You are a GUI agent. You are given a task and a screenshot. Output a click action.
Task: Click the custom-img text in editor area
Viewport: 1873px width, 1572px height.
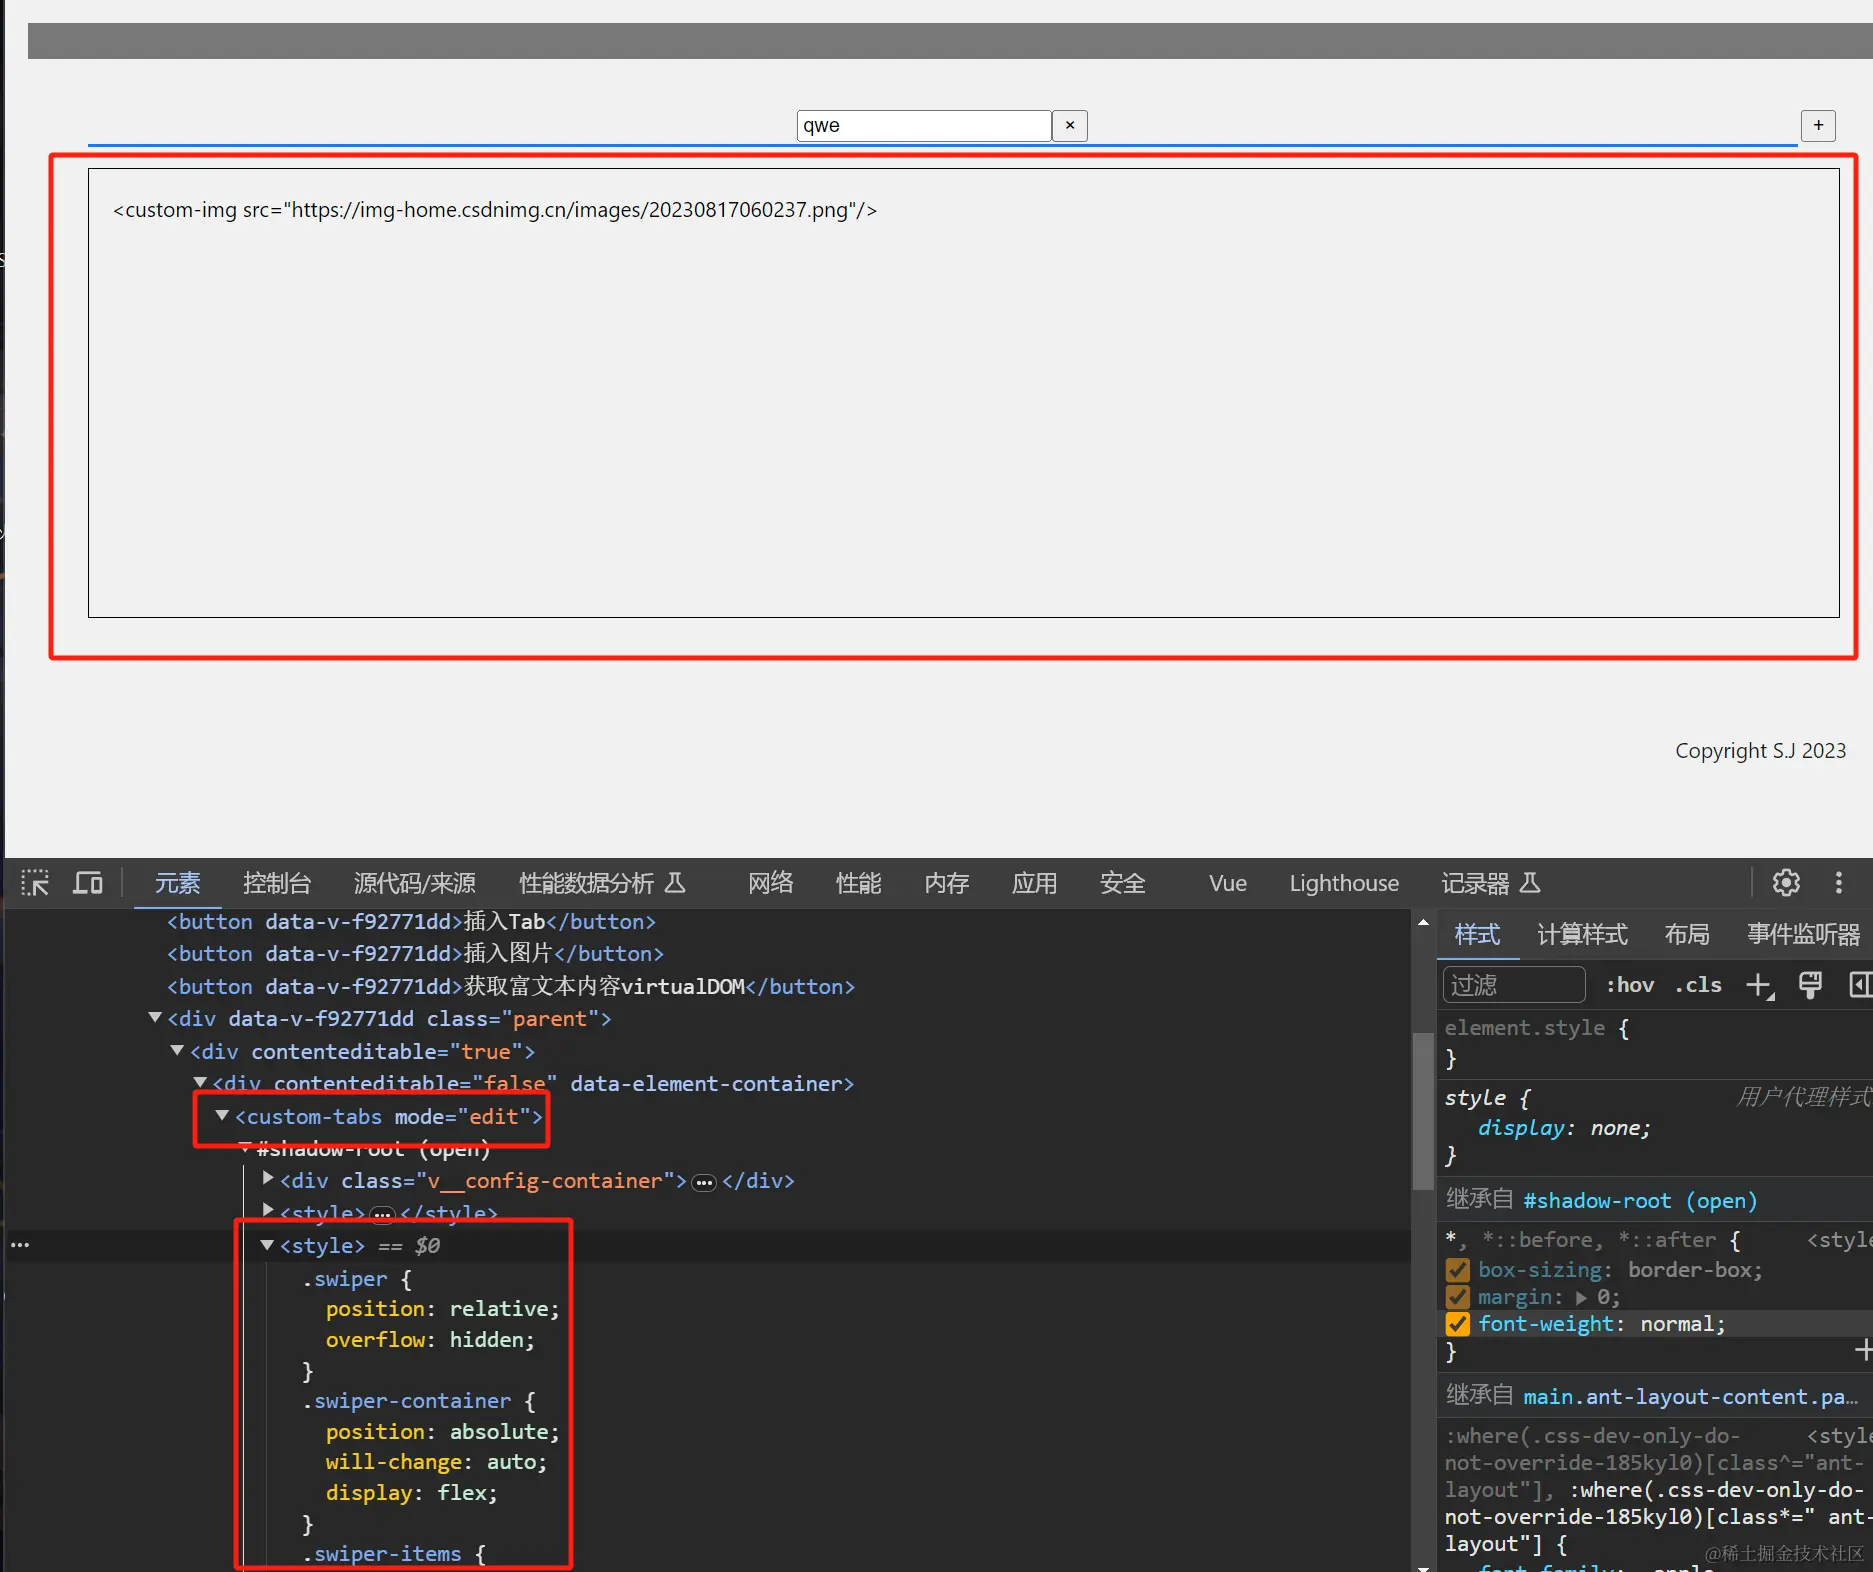coord(495,210)
